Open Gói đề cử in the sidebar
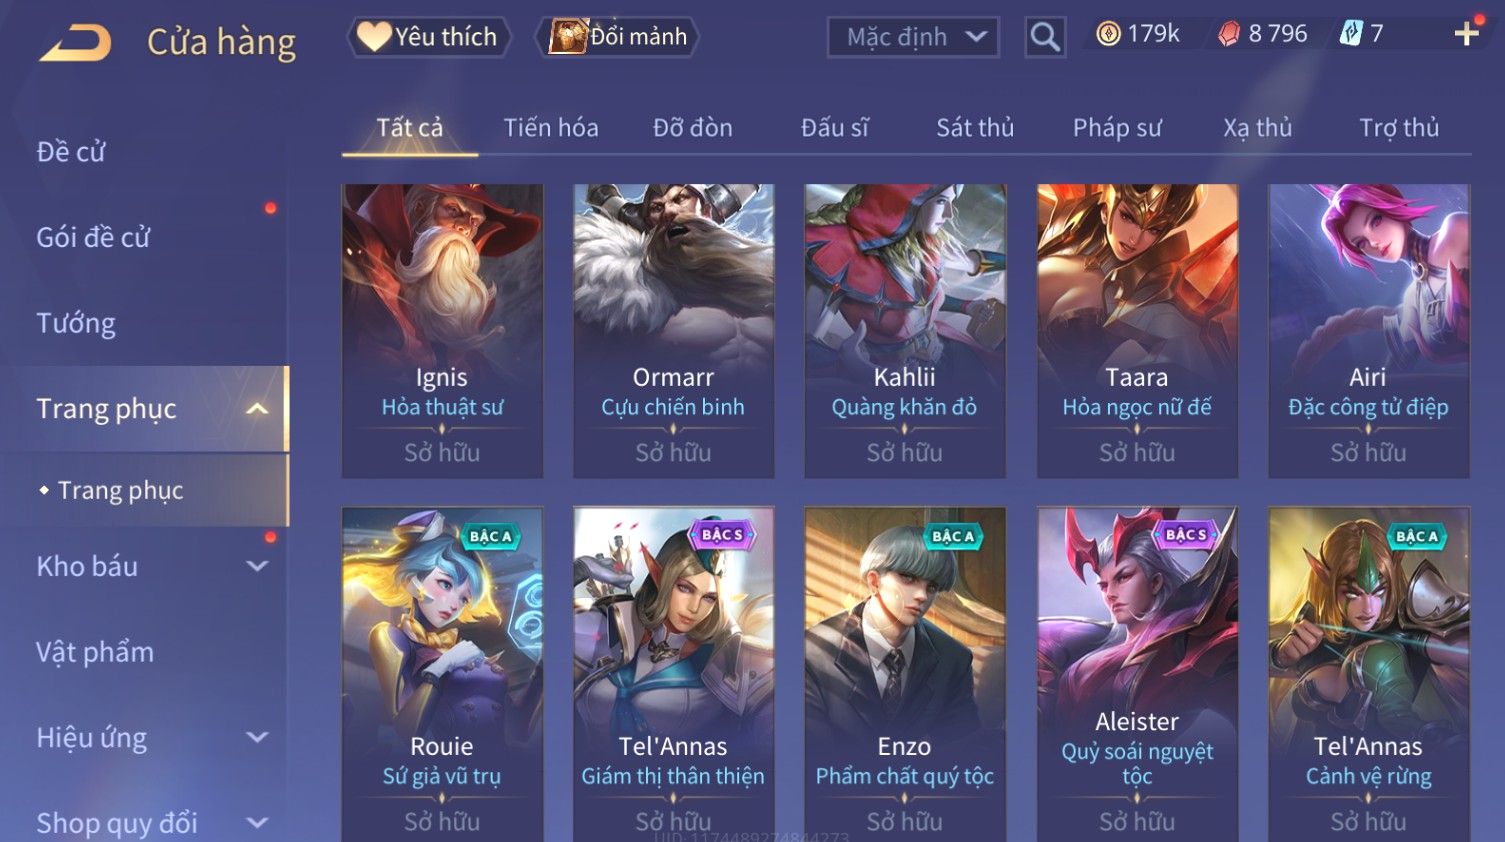 93,238
